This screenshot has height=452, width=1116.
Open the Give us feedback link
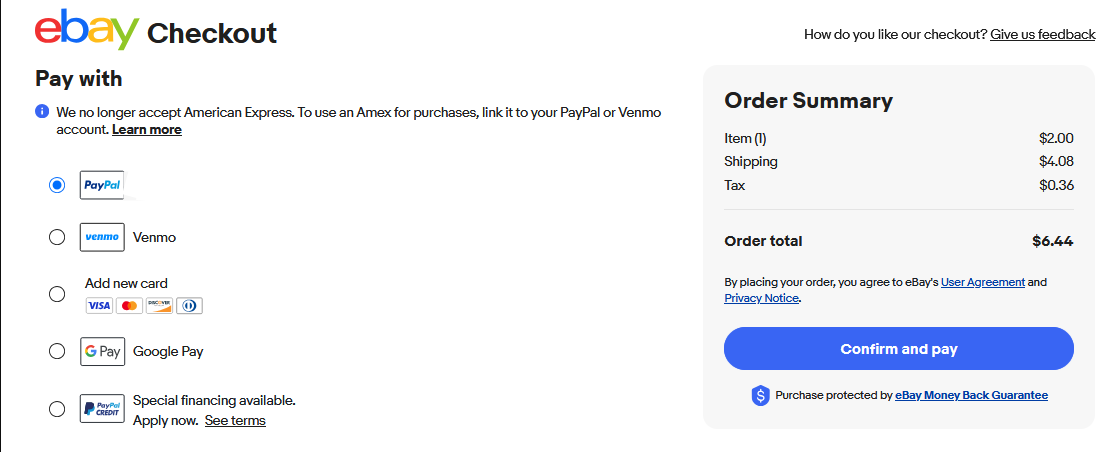coord(1042,34)
